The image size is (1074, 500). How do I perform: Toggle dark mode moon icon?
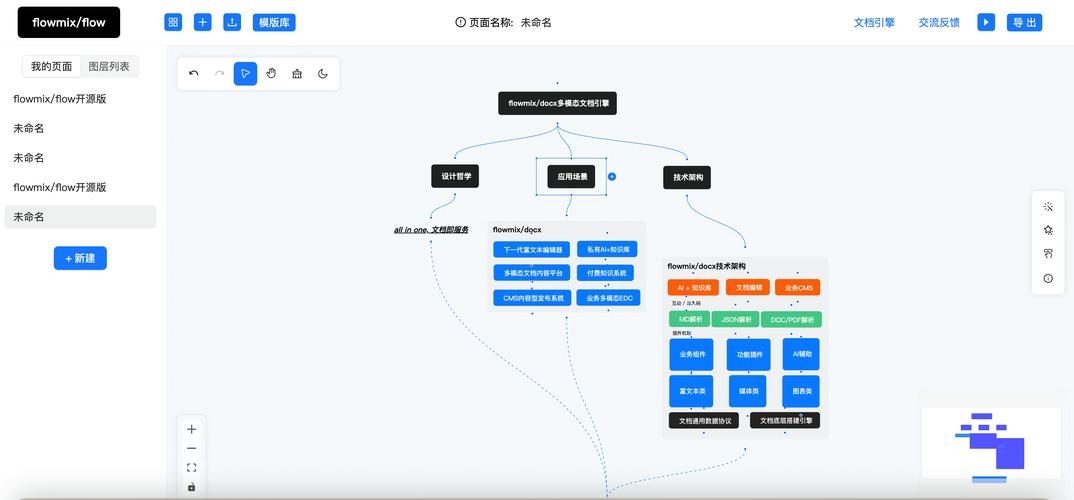click(x=323, y=73)
